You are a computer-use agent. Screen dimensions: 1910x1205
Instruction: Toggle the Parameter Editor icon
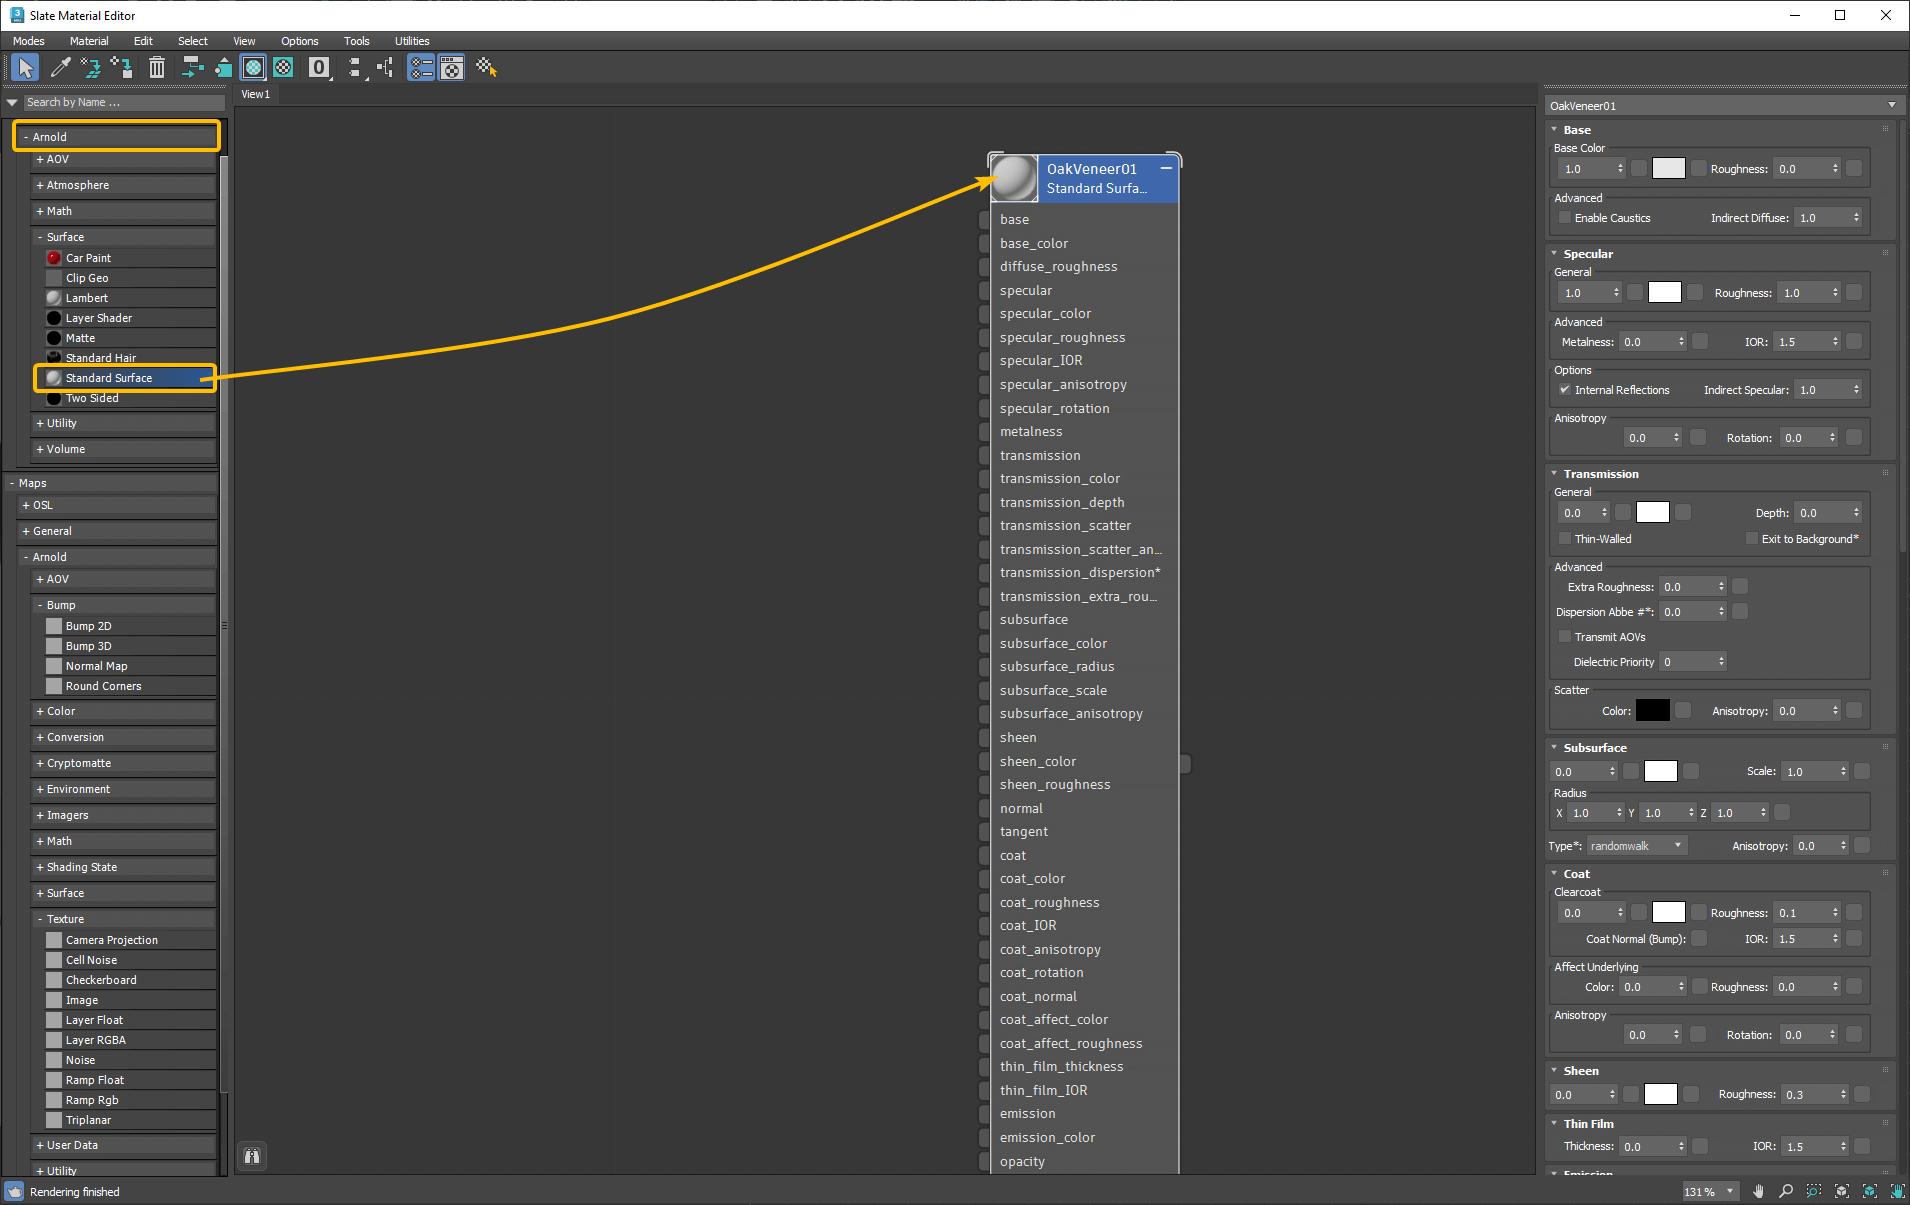pos(452,67)
